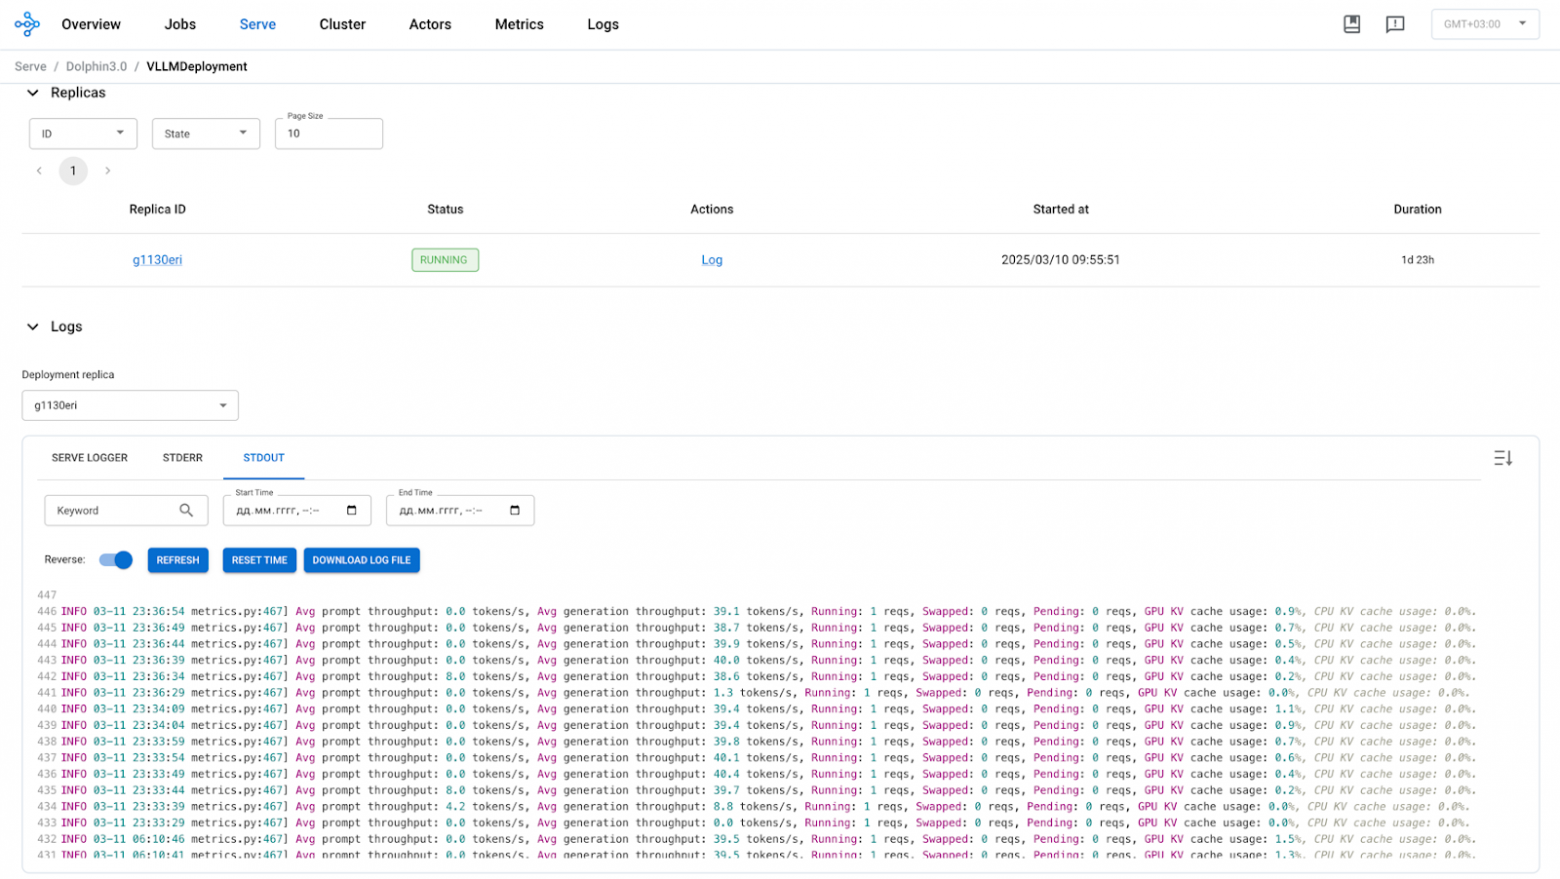Open the documentation book icon
1560x879 pixels.
[1351, 24]
